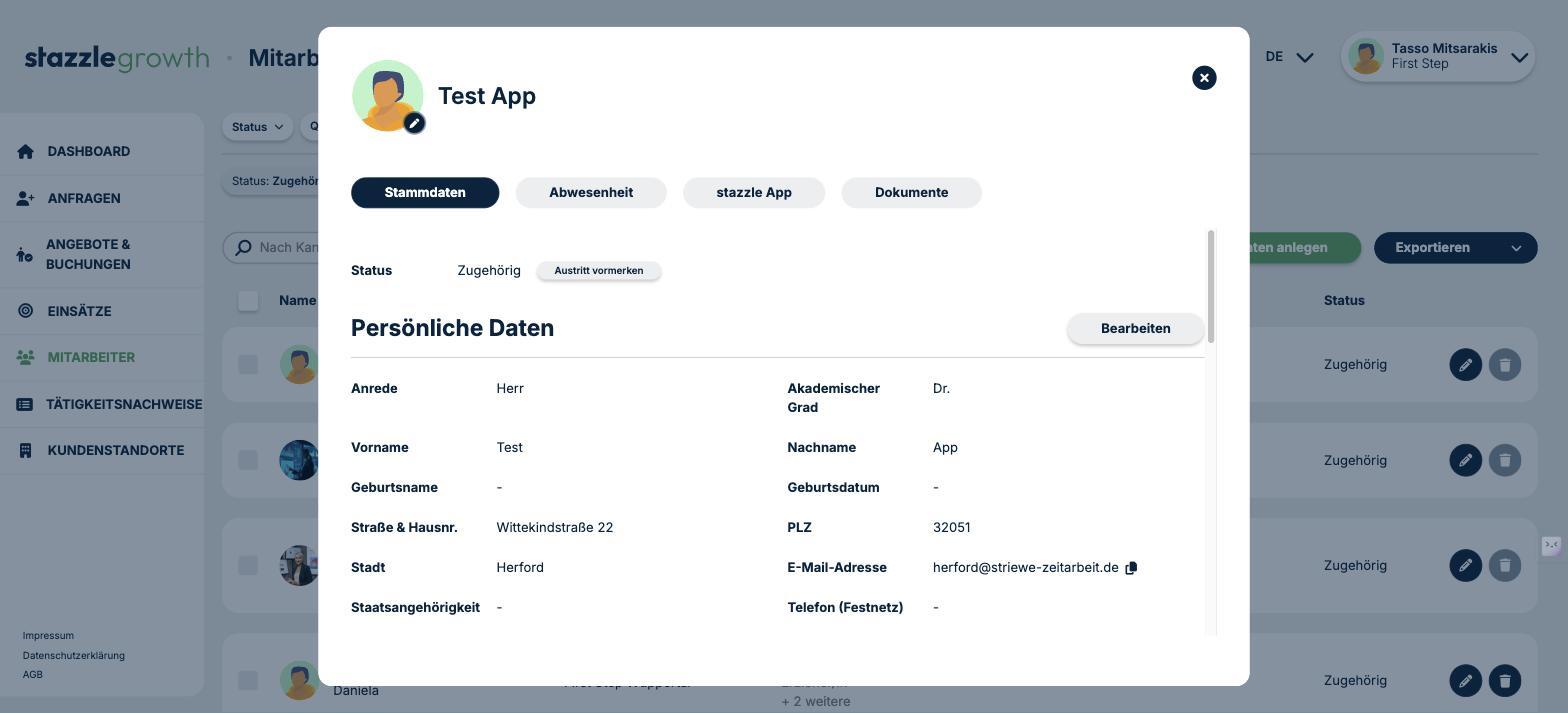Copy the e-mail address with copy icon
1568x713 pixels.
coord(1131,568)
